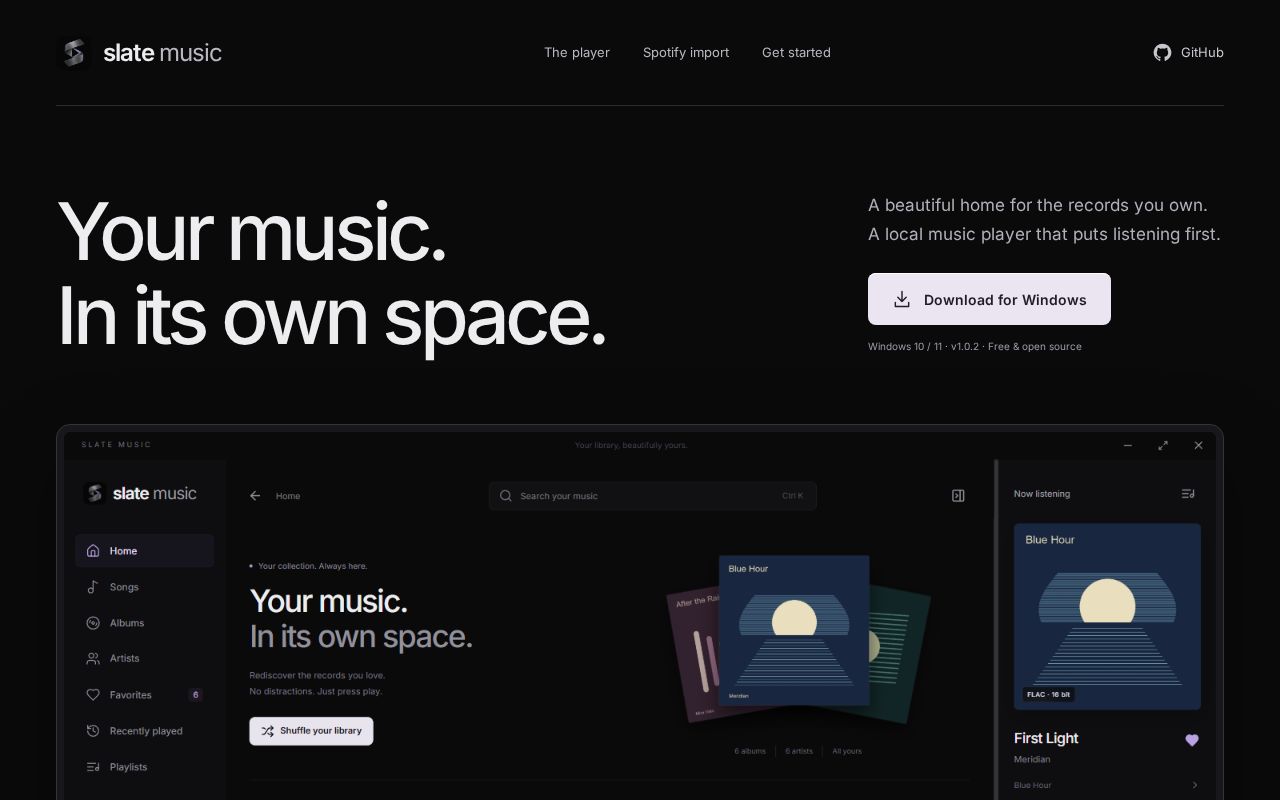Click the Recently played clock icon
Viewport: 1280px width, 800px height.
tap(93, 730)
